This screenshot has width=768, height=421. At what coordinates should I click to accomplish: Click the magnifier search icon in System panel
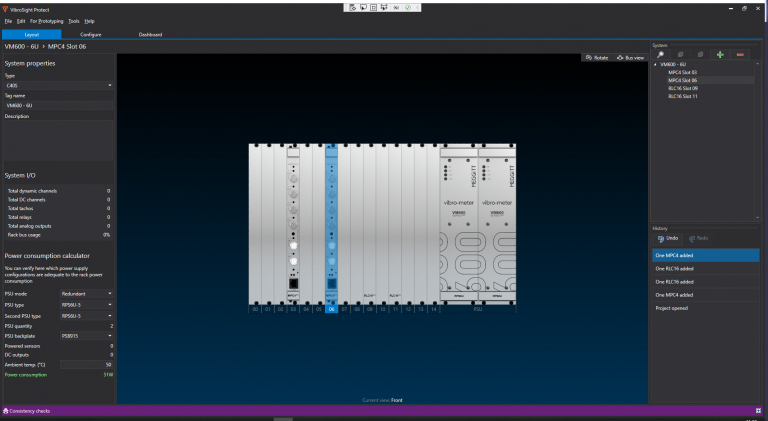tap(661, 54)
